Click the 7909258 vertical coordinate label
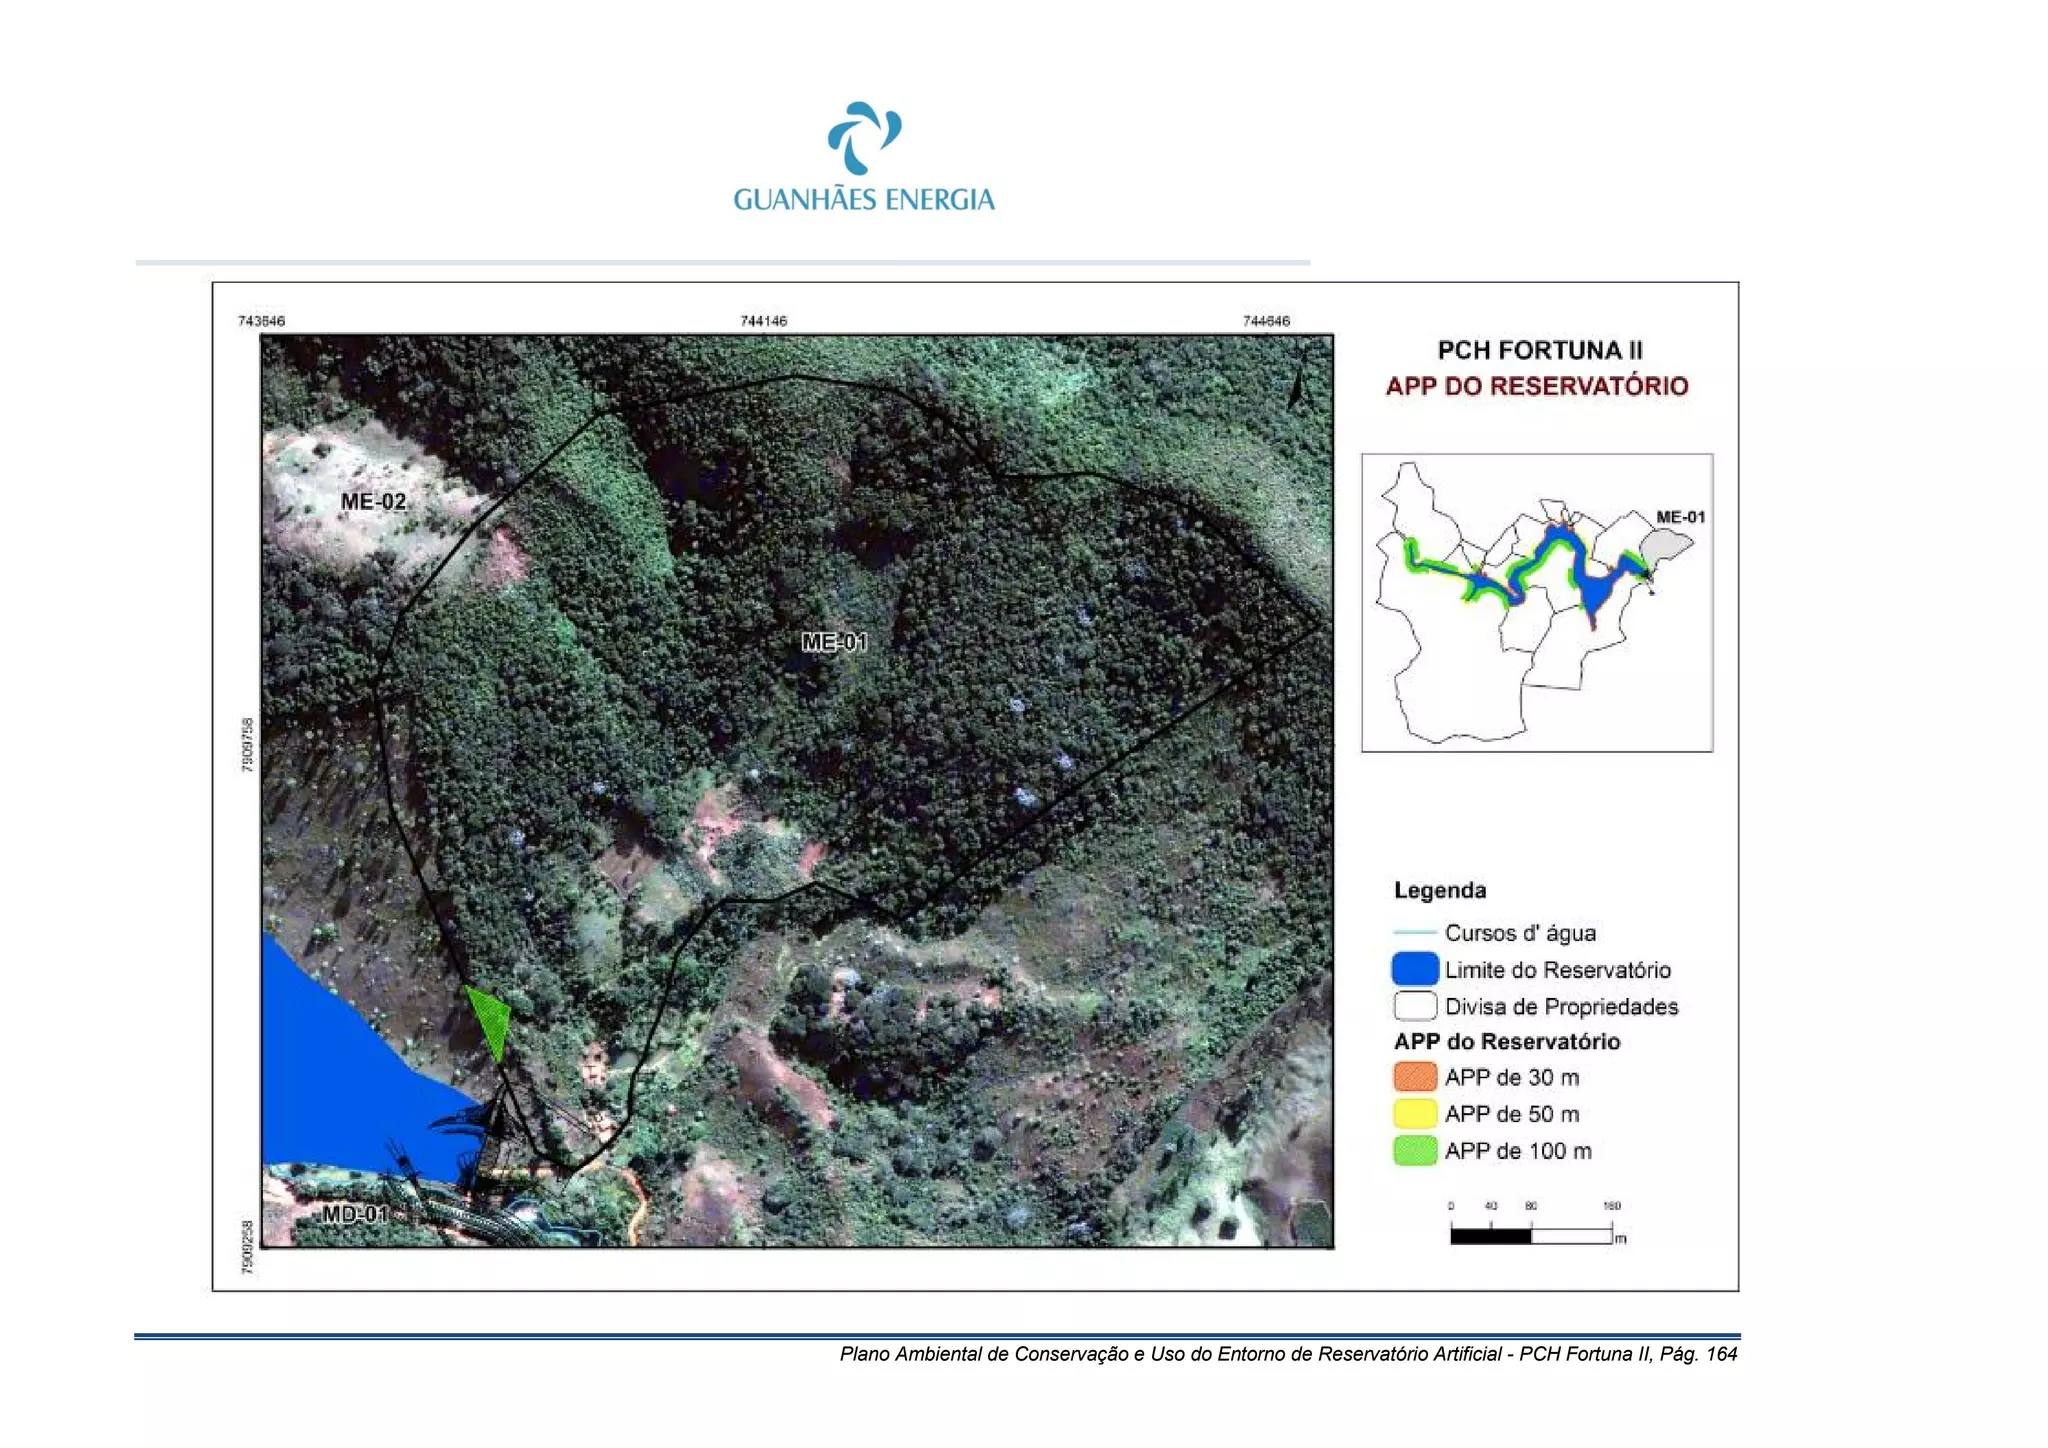Image resolution: width=2048 pixels, height=1448 pixels. [248, 1247]
